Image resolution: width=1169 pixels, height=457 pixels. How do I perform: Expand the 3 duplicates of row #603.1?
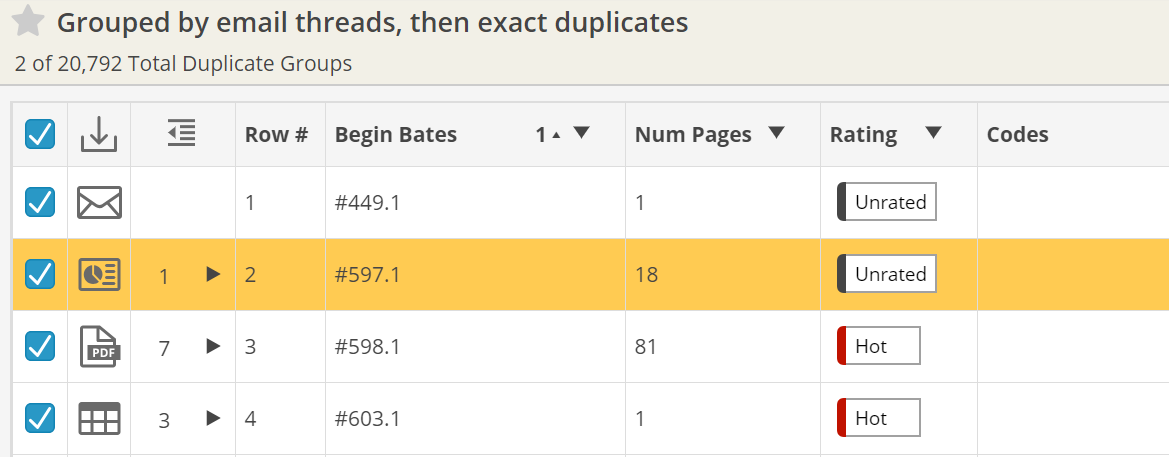[x=213, y=418]
